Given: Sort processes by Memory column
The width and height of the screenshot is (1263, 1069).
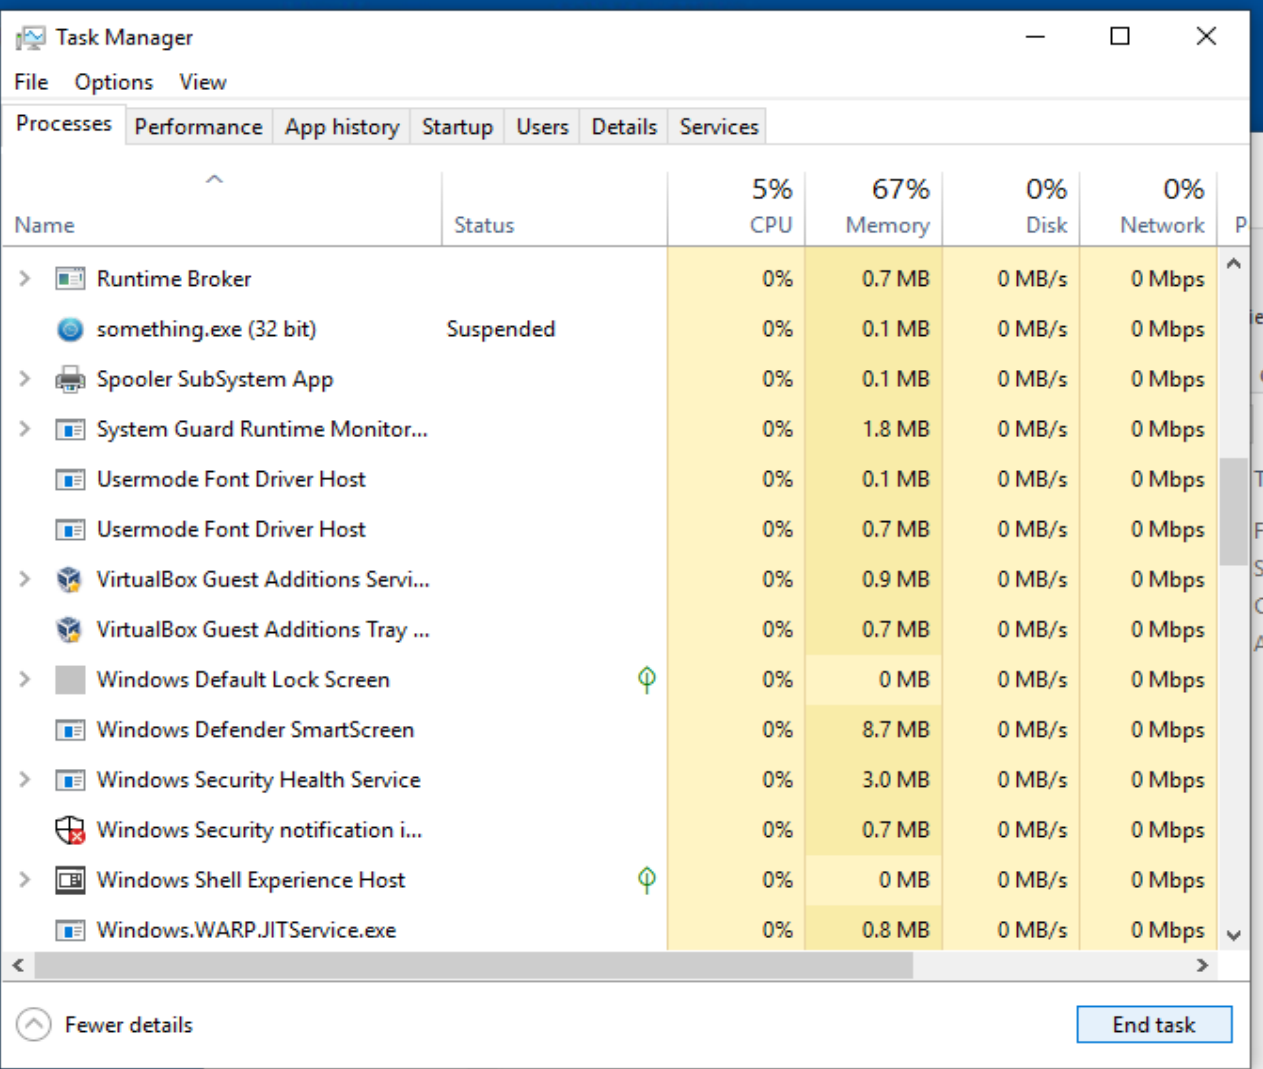Looking at the screenshot, I should click(874, 209).
